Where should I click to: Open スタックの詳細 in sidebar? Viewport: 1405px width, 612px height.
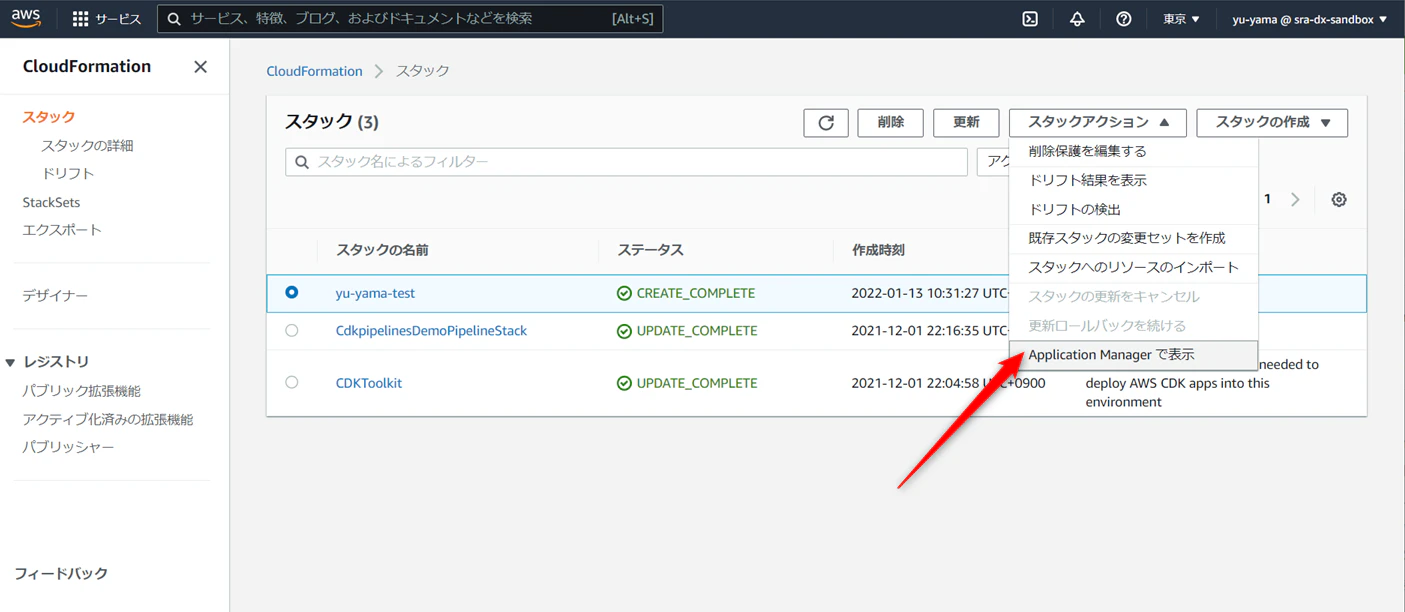[x=87, y=145]
